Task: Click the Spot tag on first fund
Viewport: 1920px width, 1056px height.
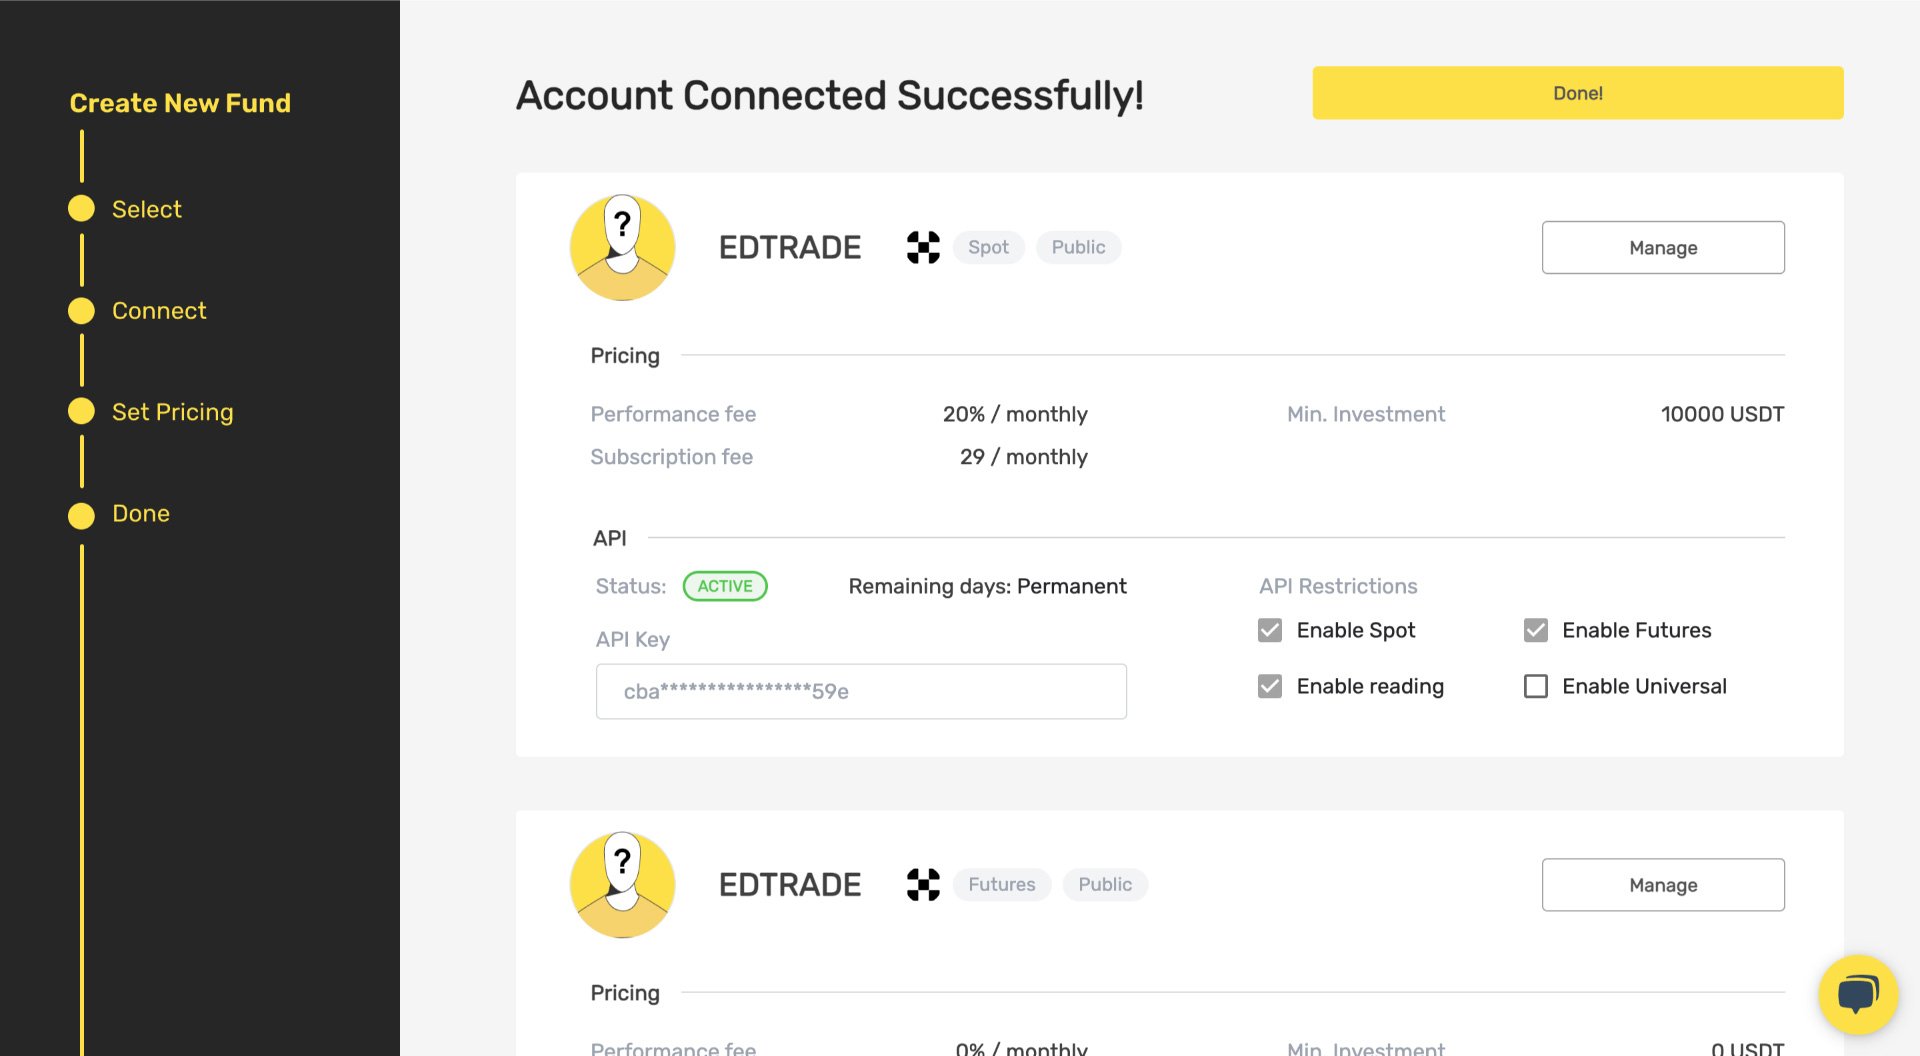Action: (x=988, y=247)
